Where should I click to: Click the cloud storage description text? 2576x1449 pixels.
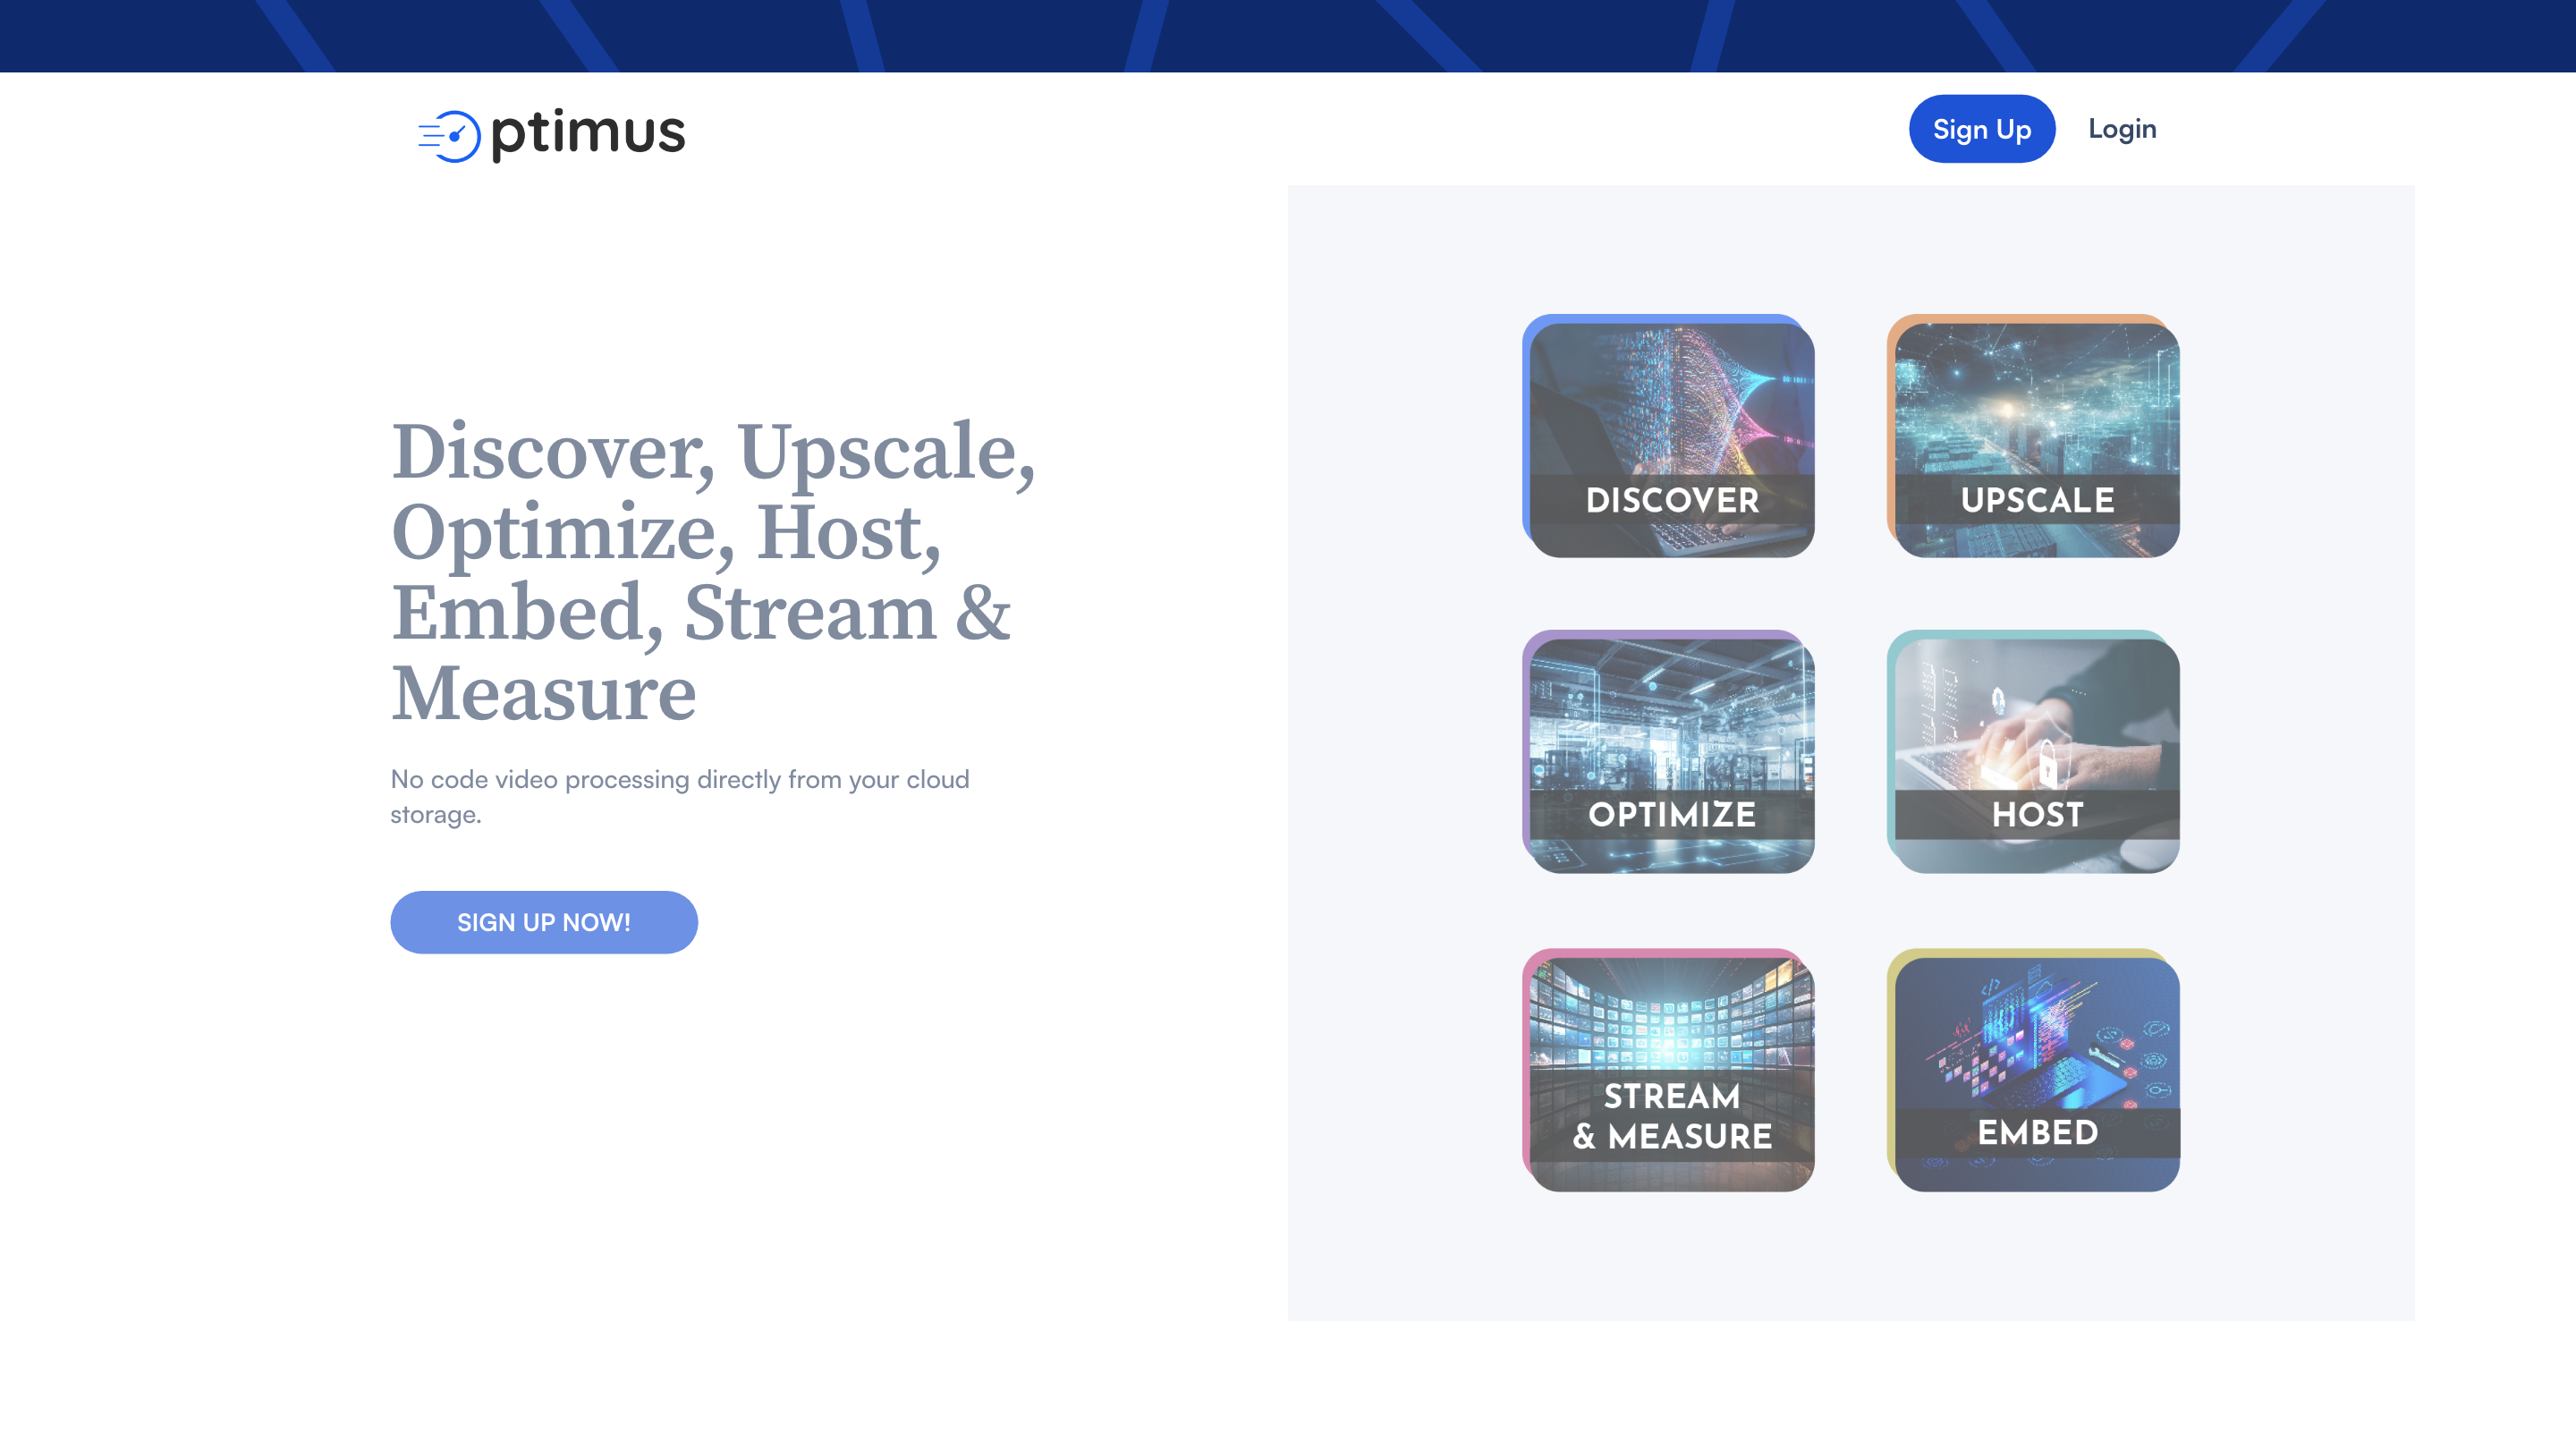(679, 796)
